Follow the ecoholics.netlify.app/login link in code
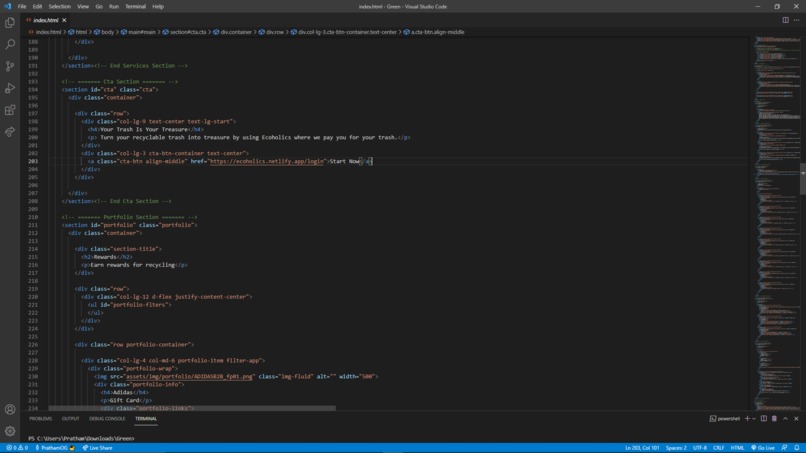The image size is (806, 453). coord(266,161)
